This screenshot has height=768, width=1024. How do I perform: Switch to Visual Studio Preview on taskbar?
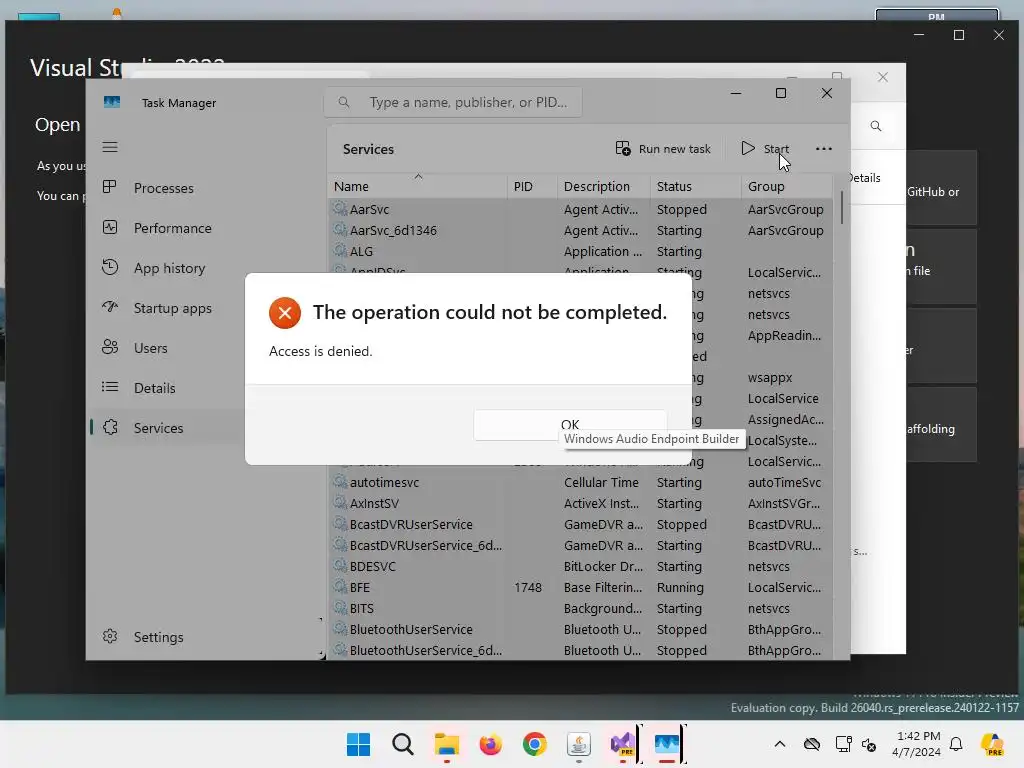(622, 744)
